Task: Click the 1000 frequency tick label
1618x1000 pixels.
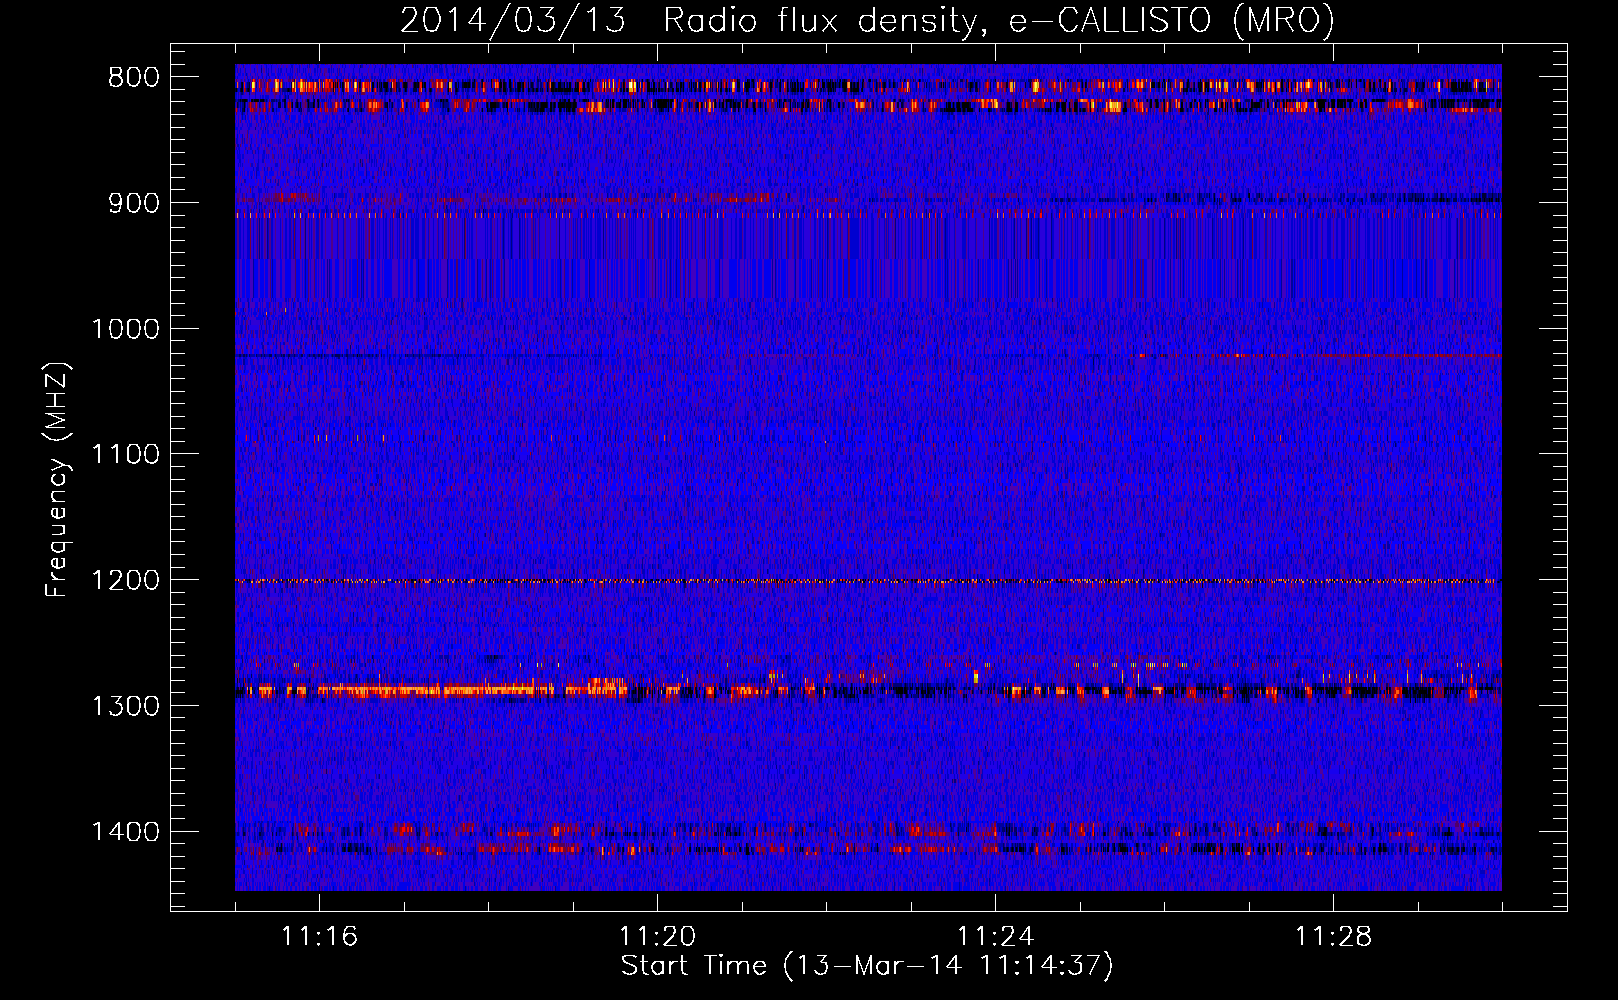Action: click(x=125, y=329)
